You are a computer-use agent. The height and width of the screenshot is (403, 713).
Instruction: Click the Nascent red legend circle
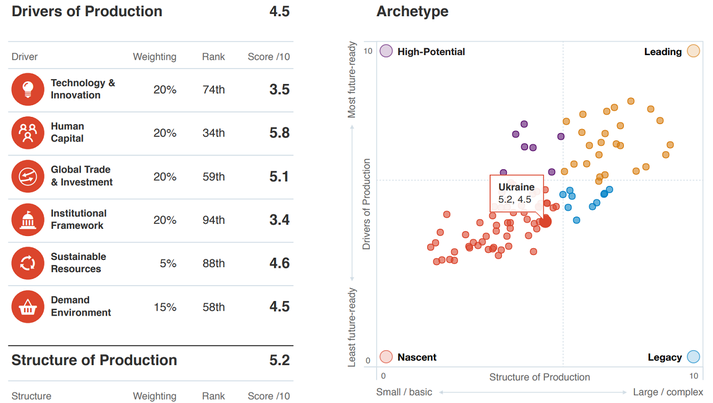(x=386, y=357)
